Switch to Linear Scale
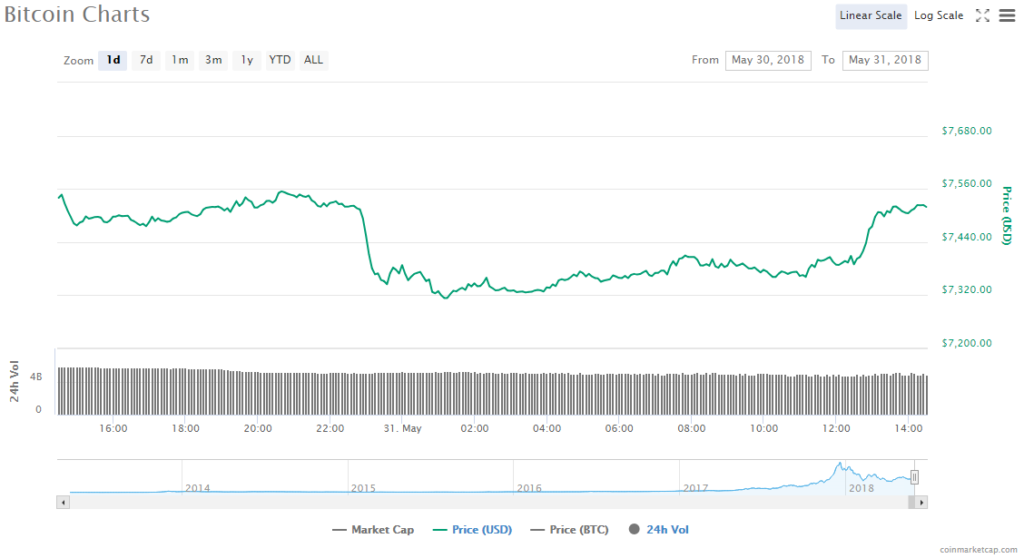Viewport: 1024px width, 558px height. 871,16
